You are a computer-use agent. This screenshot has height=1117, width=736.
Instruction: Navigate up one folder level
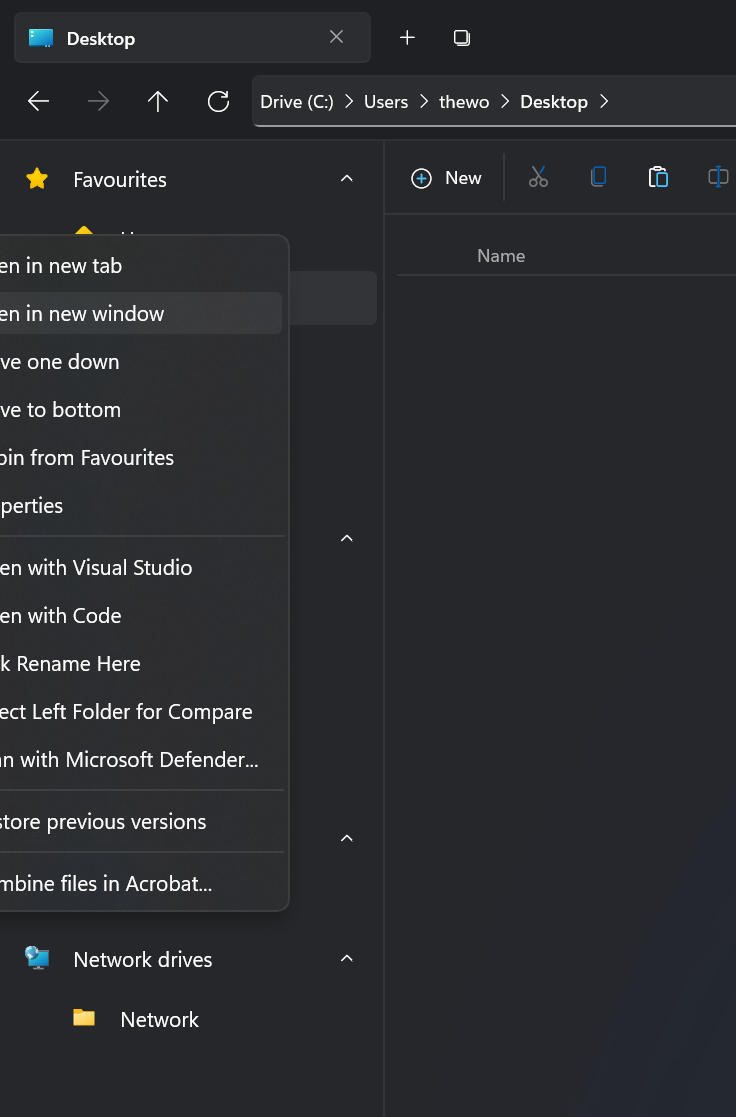tap(158, 101)
